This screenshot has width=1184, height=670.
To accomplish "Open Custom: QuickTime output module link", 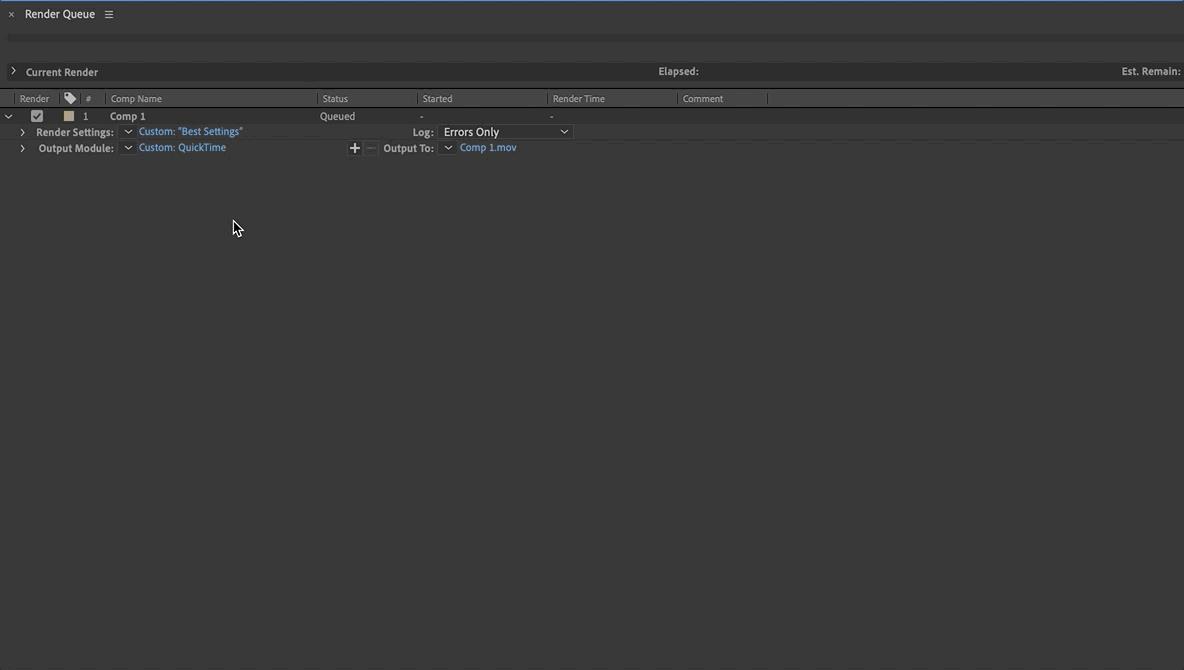I will [x=182, y=147].
